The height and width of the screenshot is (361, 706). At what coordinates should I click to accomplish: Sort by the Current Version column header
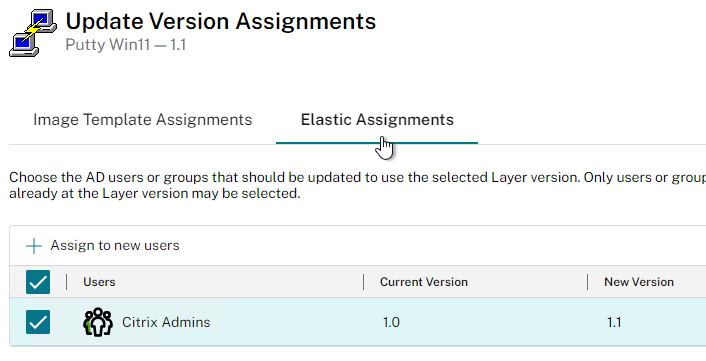pyautogui.click(x=424, y=282)
